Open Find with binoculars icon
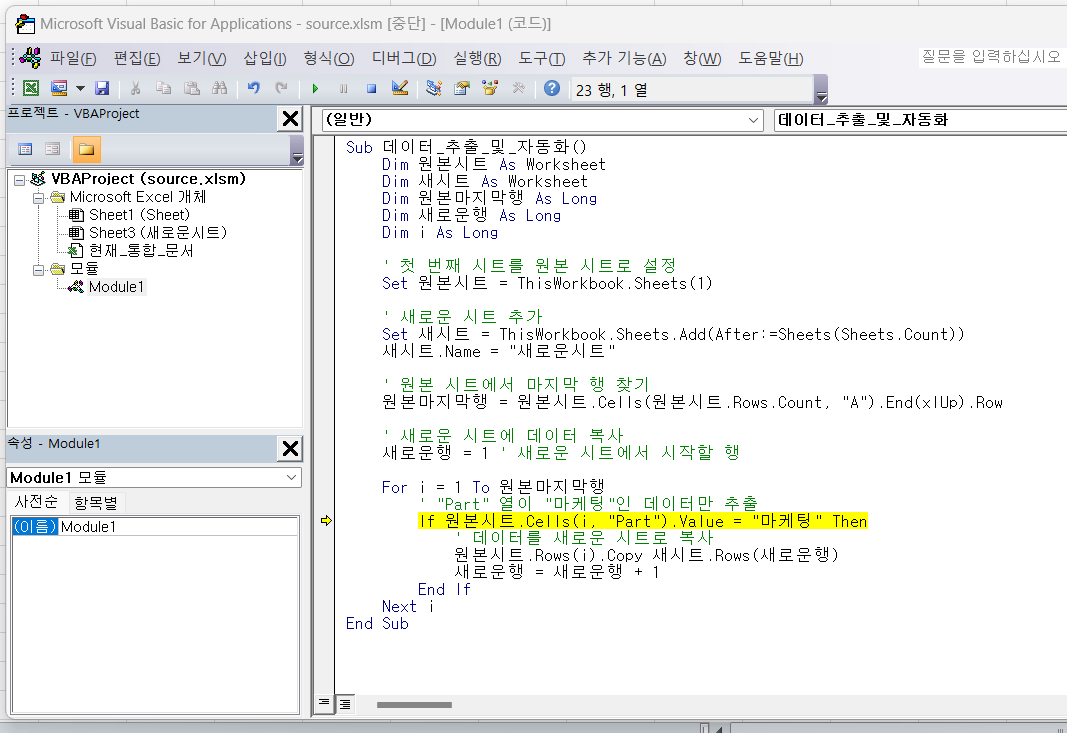Viewport: 1067px width, 733px height. [219, 88]
